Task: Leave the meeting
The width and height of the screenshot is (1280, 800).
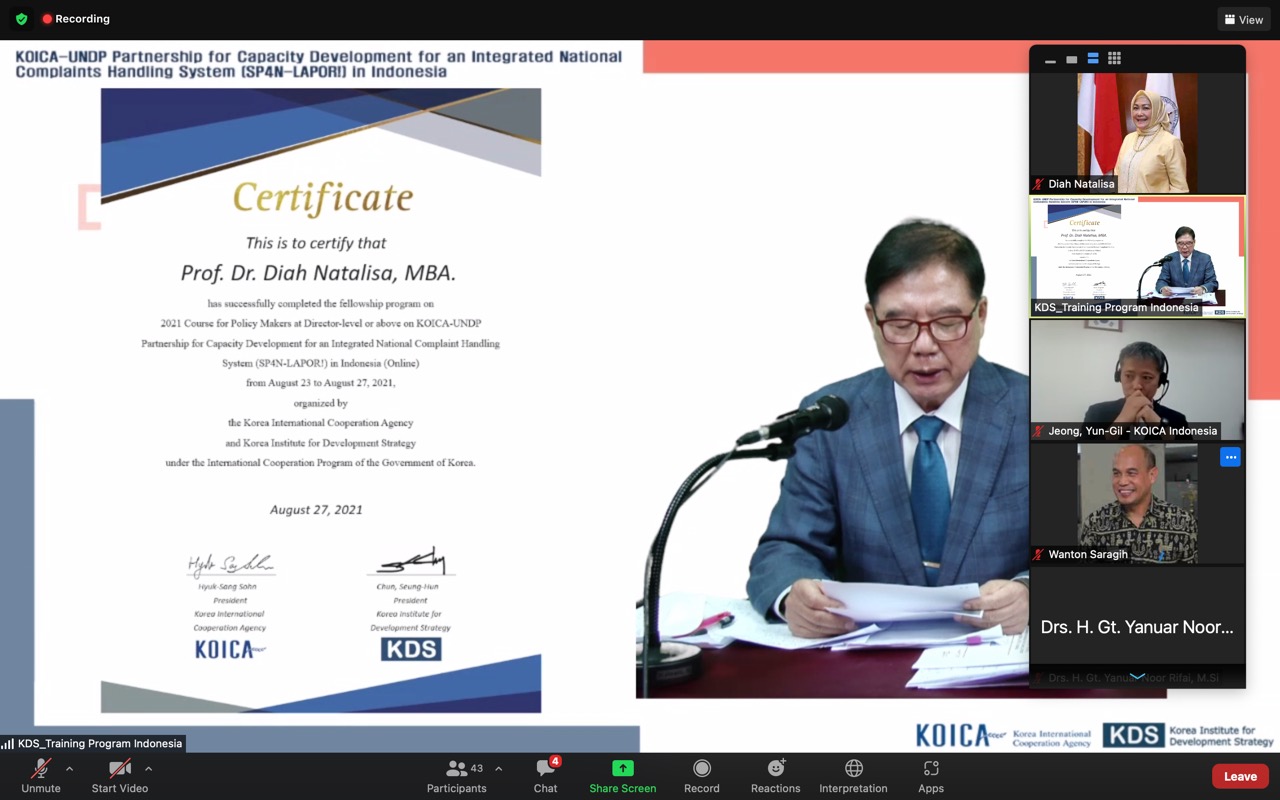Action: click(x=1240, y=776)
